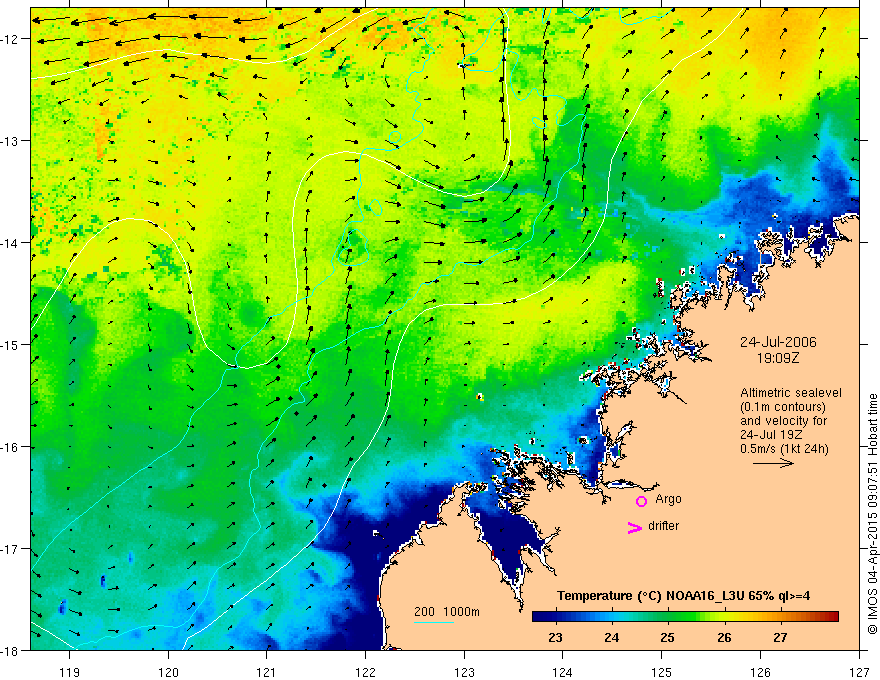Viewport: 880px width, 680px height.
Task: Click latitude axis label -14
Action: point(10,243)
